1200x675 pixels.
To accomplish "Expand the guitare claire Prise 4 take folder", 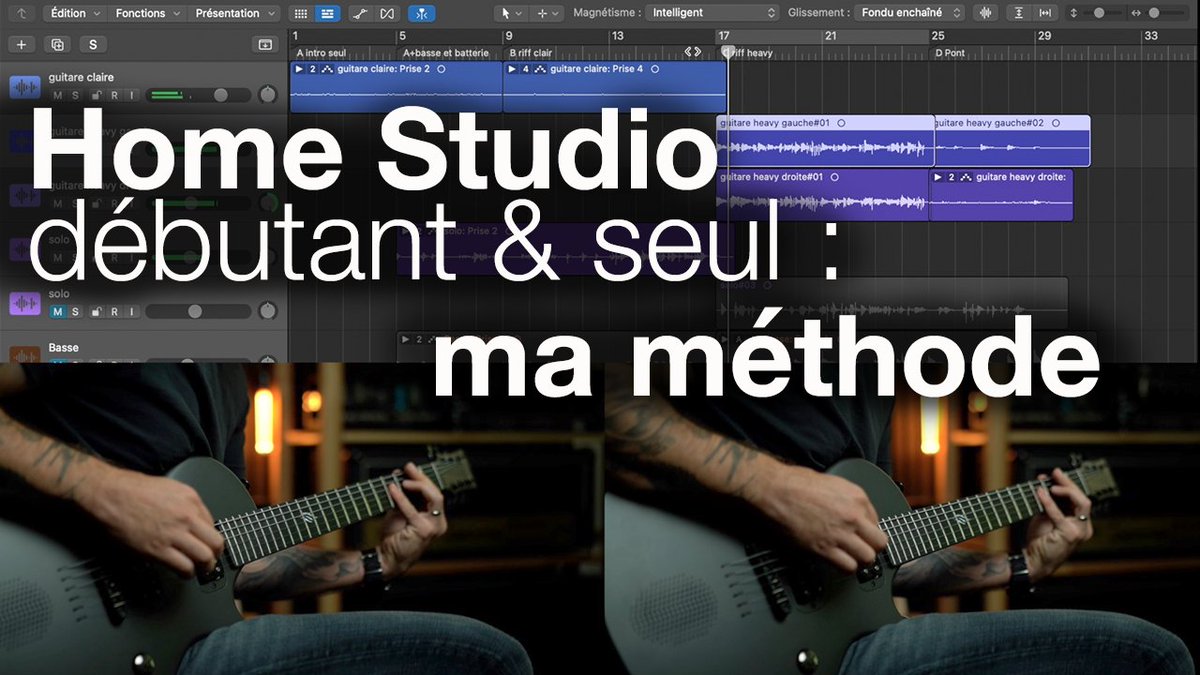I will coord(511,69).
